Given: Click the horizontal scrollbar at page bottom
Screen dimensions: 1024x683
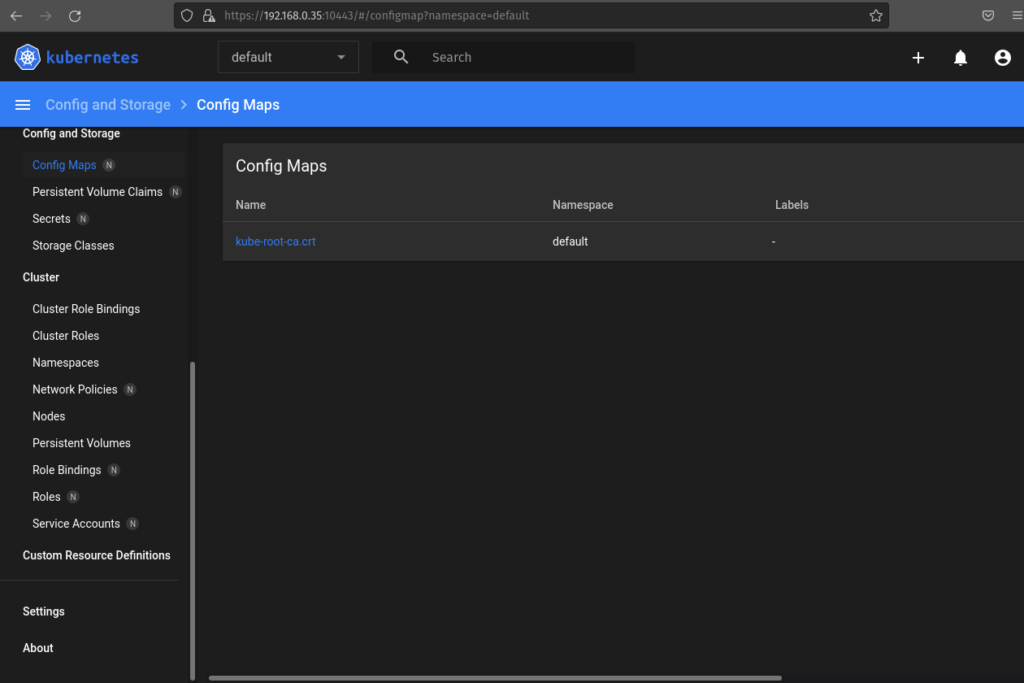Looking at the screenshot, I should coord(495,678).
